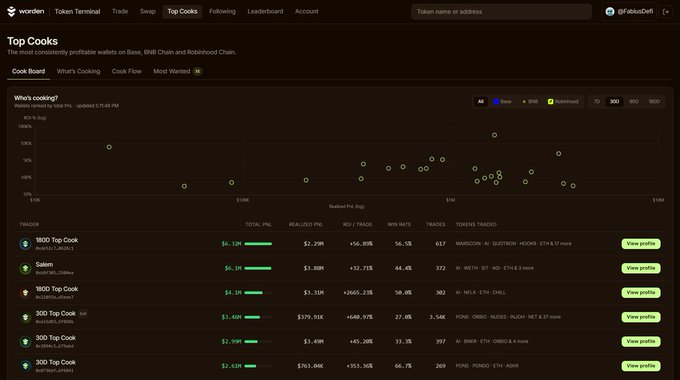
Task: Click the Salem trader name
Action: (44, 265)
